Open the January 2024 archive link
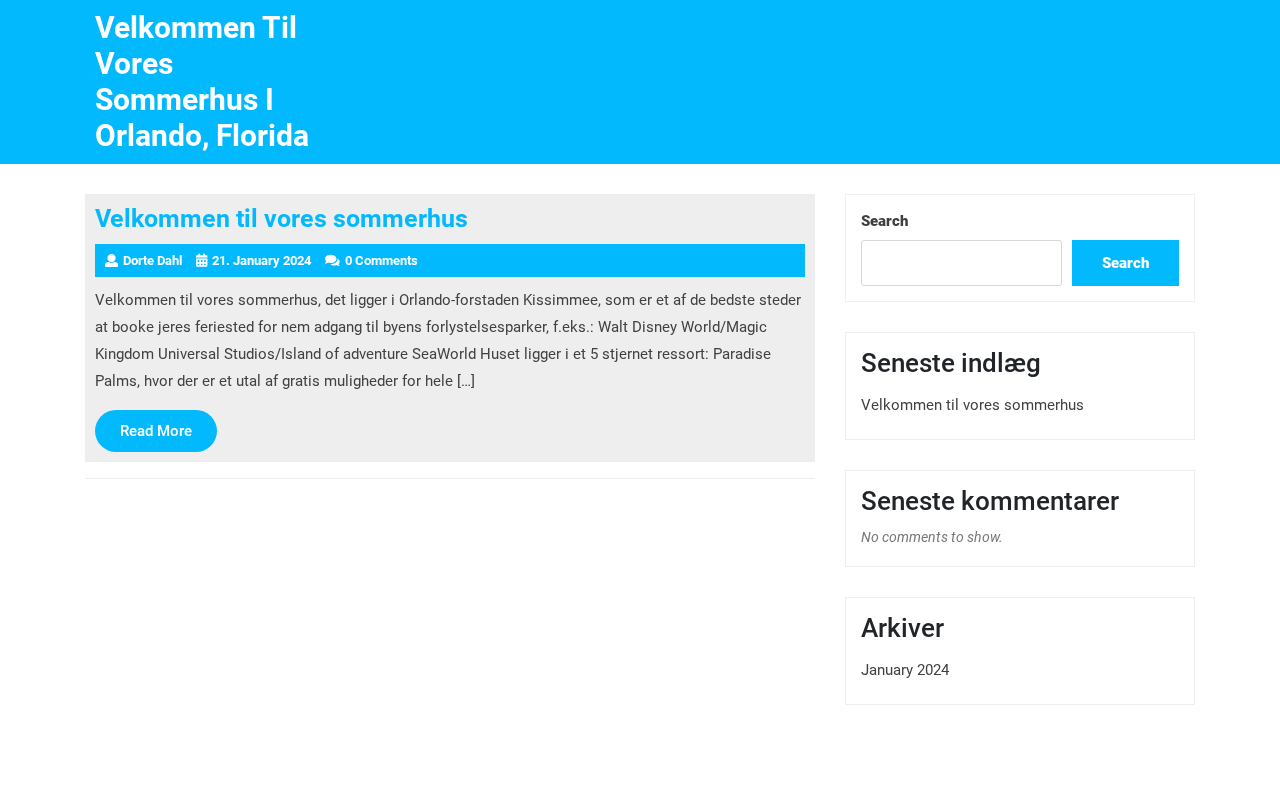Viewport: 1280px width, 800px height. click(x=905, y=670)
